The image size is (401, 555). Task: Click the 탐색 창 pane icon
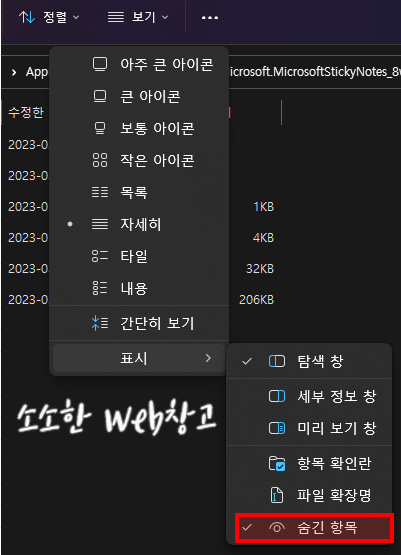click(277, 361)
